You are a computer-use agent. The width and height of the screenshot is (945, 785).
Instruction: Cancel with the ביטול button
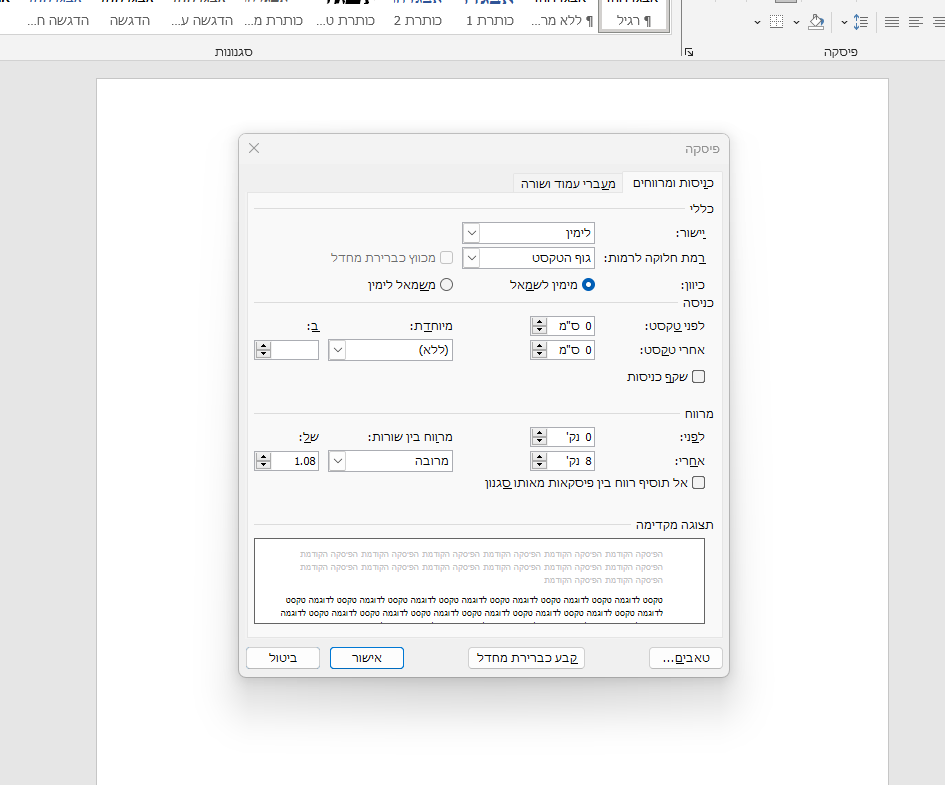coord(283,658)
